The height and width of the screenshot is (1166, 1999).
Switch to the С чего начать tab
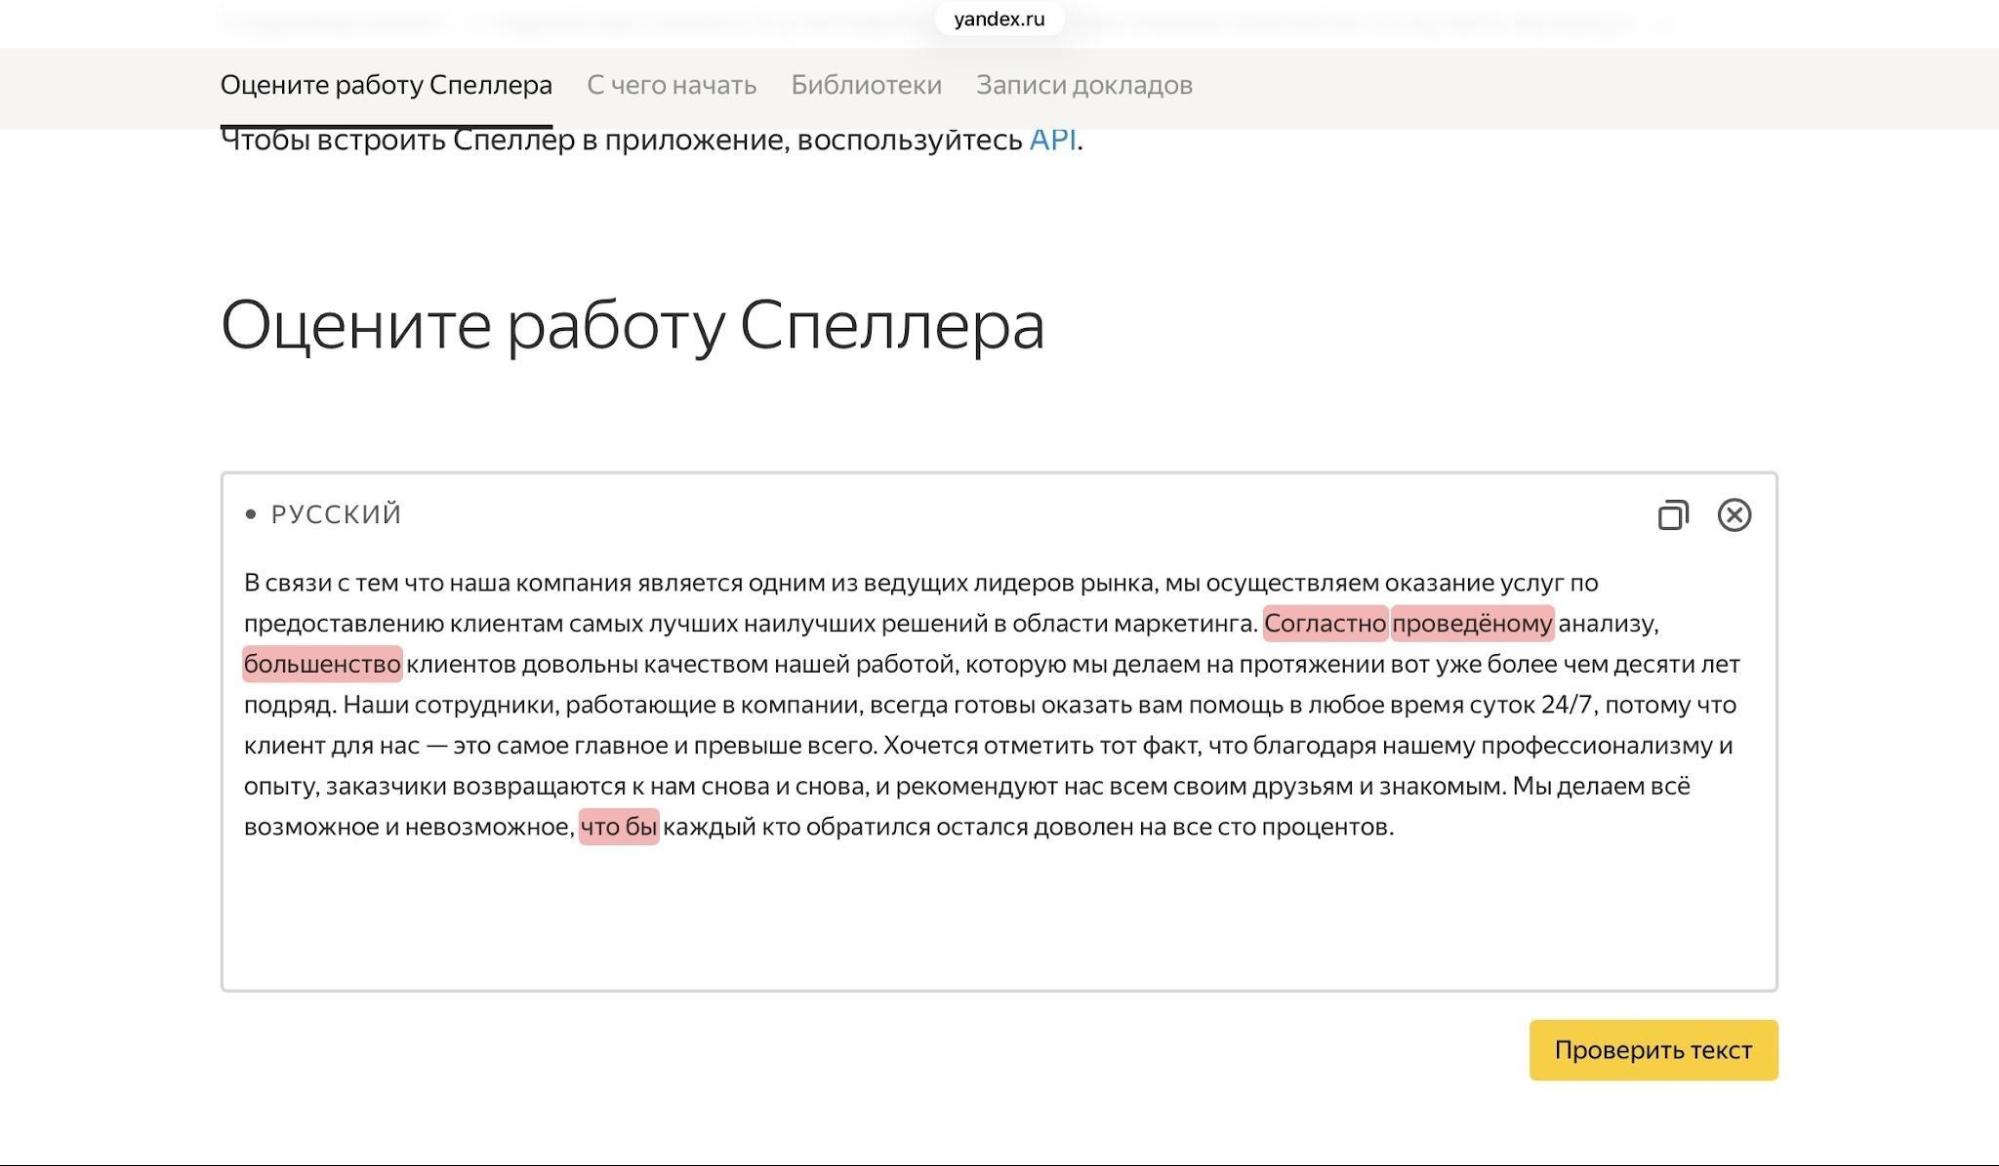[671, 85]
